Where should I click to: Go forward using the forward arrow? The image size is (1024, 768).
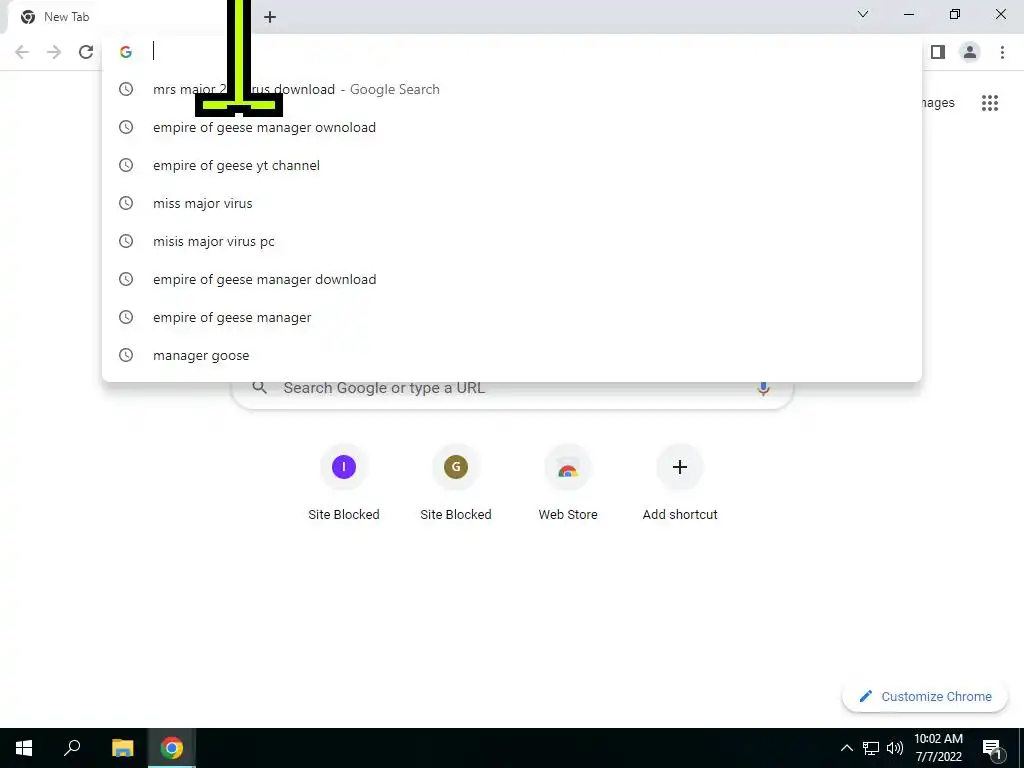[x=54, y=52]
